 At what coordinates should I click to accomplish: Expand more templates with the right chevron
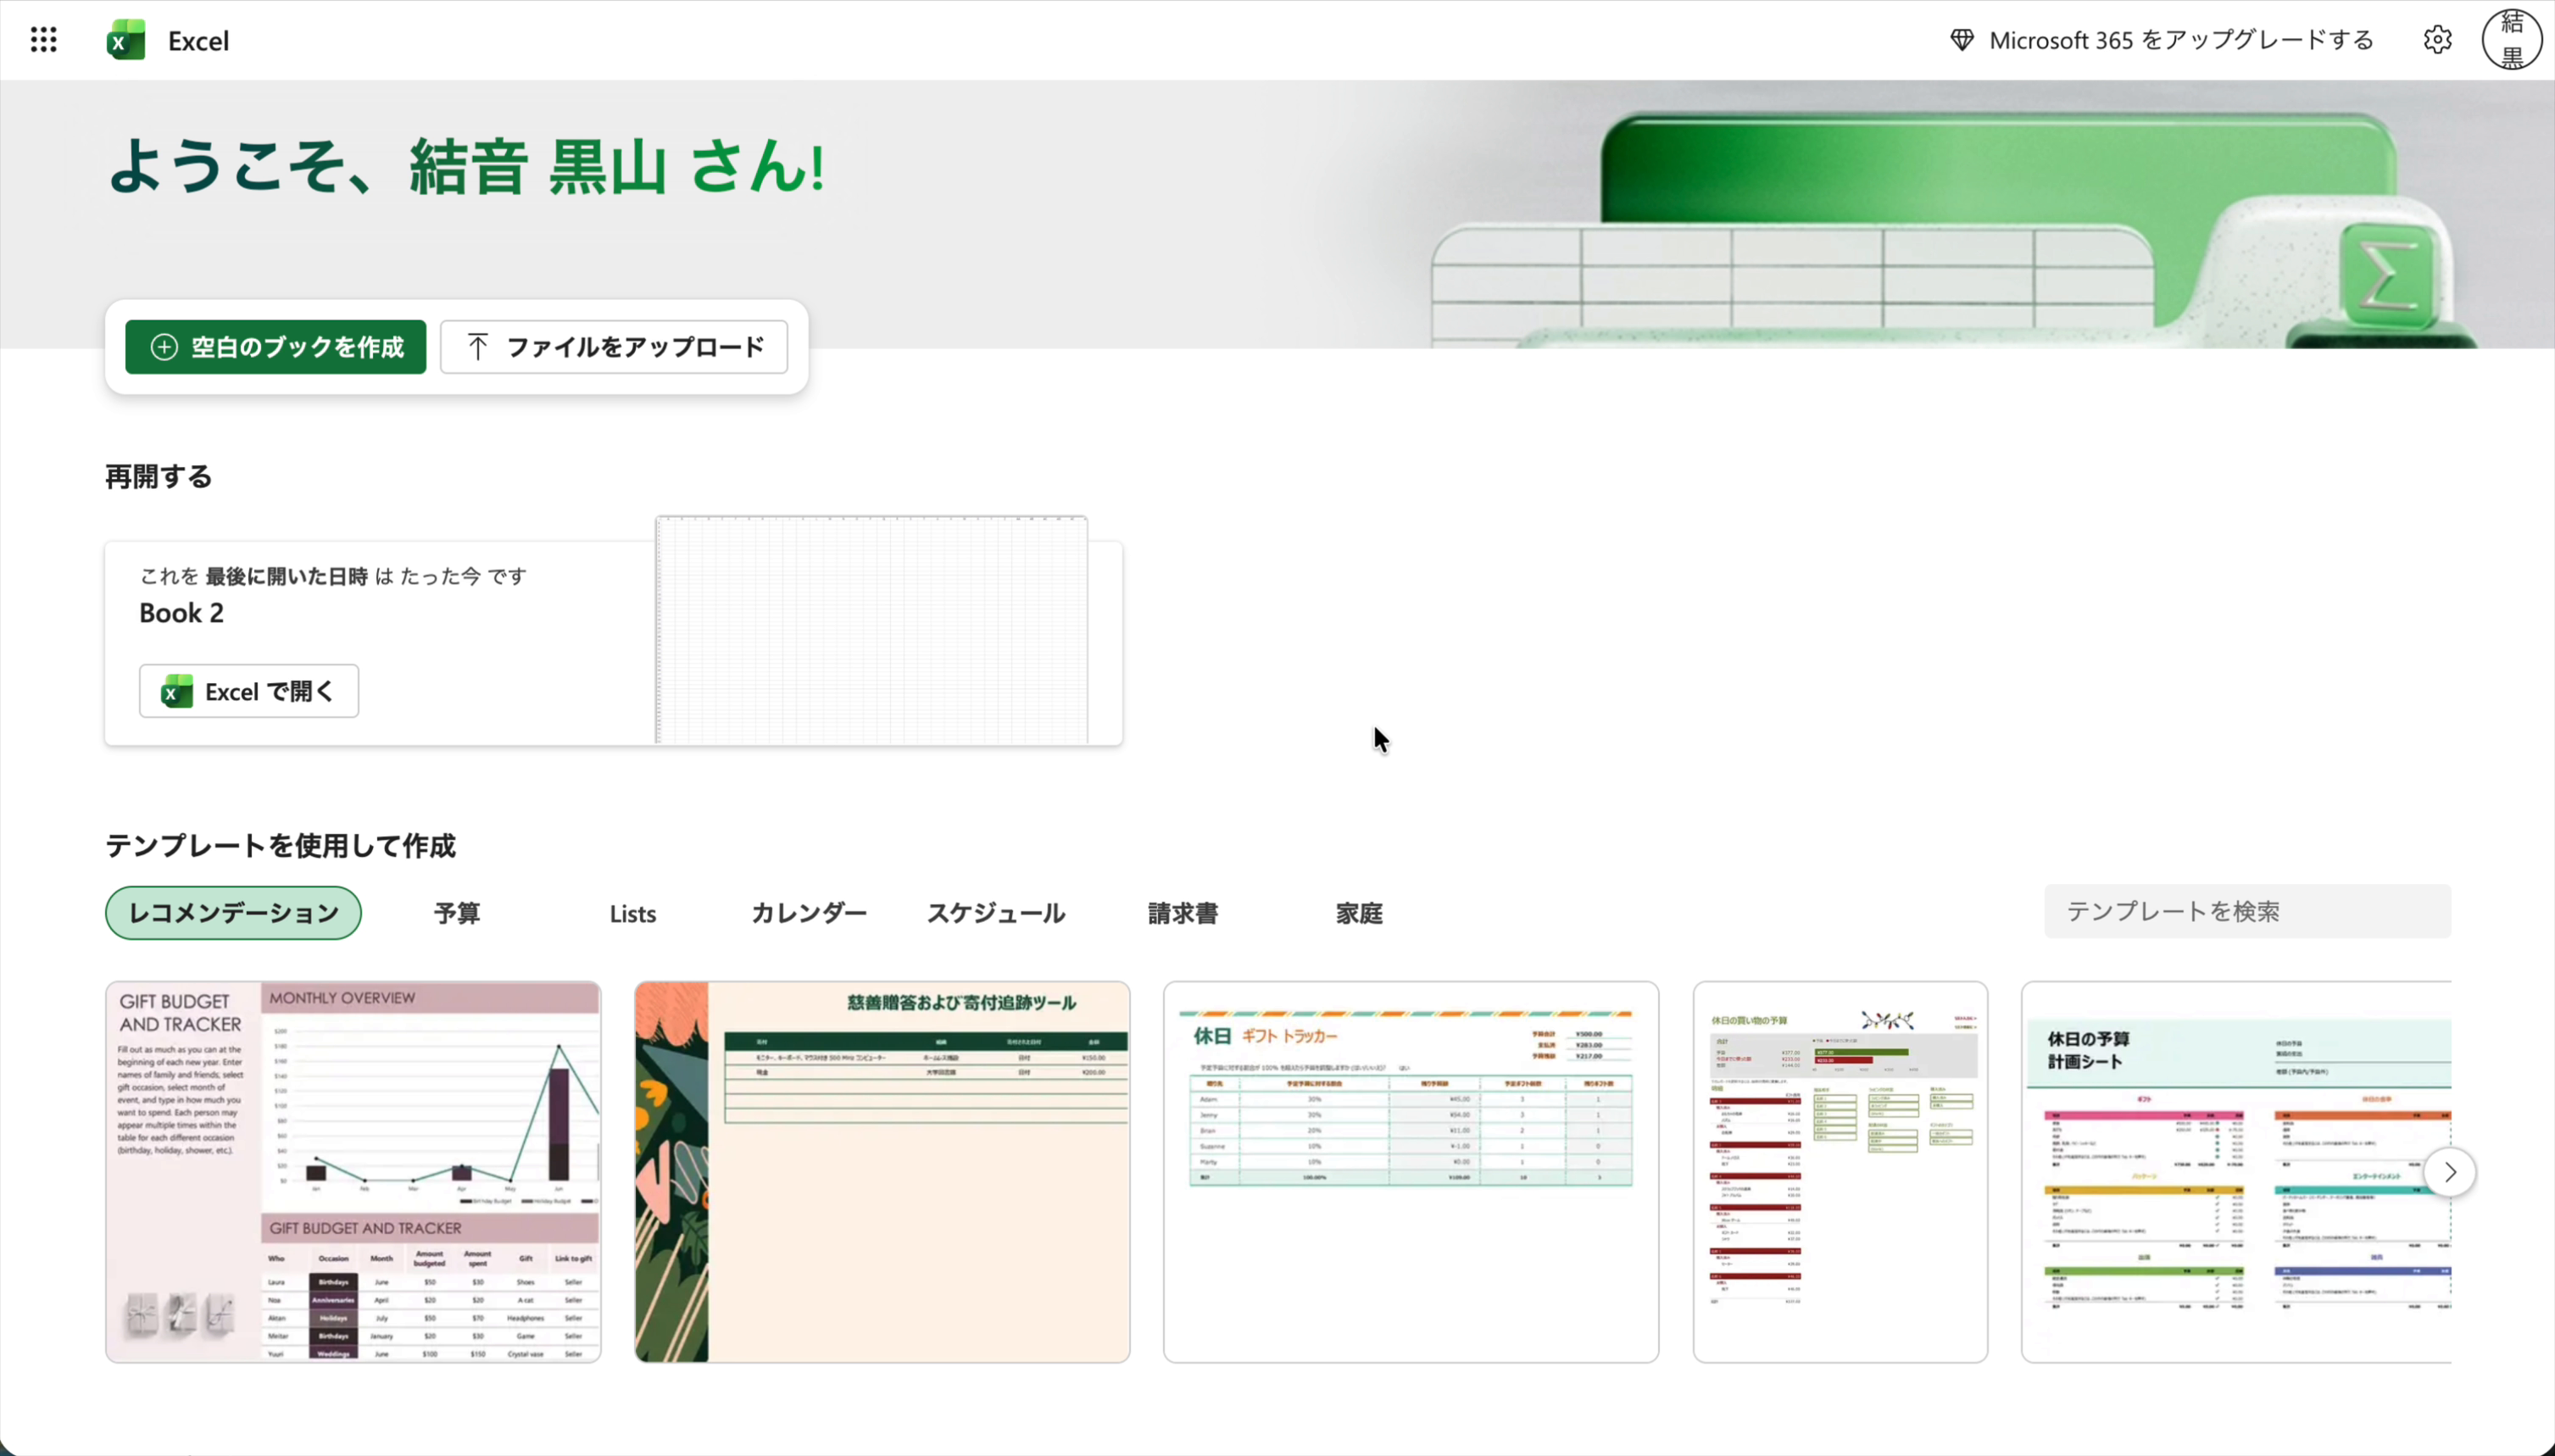2449,1171
